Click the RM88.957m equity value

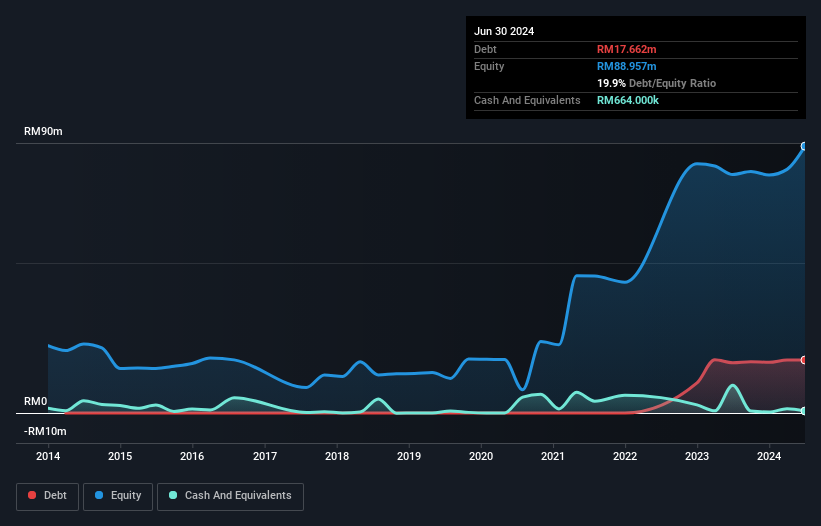click(626, 66)
